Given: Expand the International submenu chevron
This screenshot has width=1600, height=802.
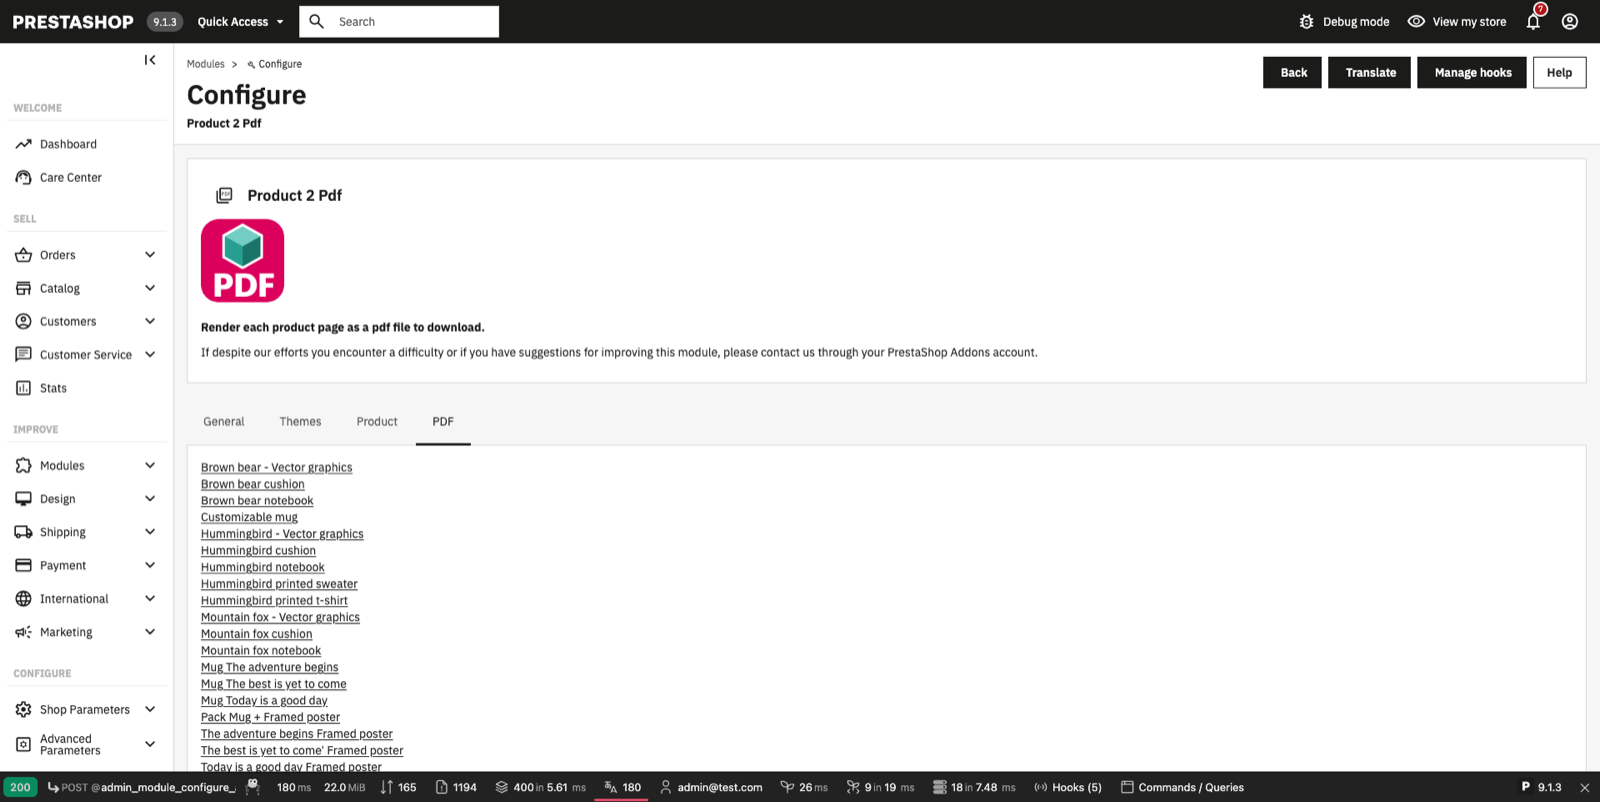Looking at the screenshot, I should [150, 599].
